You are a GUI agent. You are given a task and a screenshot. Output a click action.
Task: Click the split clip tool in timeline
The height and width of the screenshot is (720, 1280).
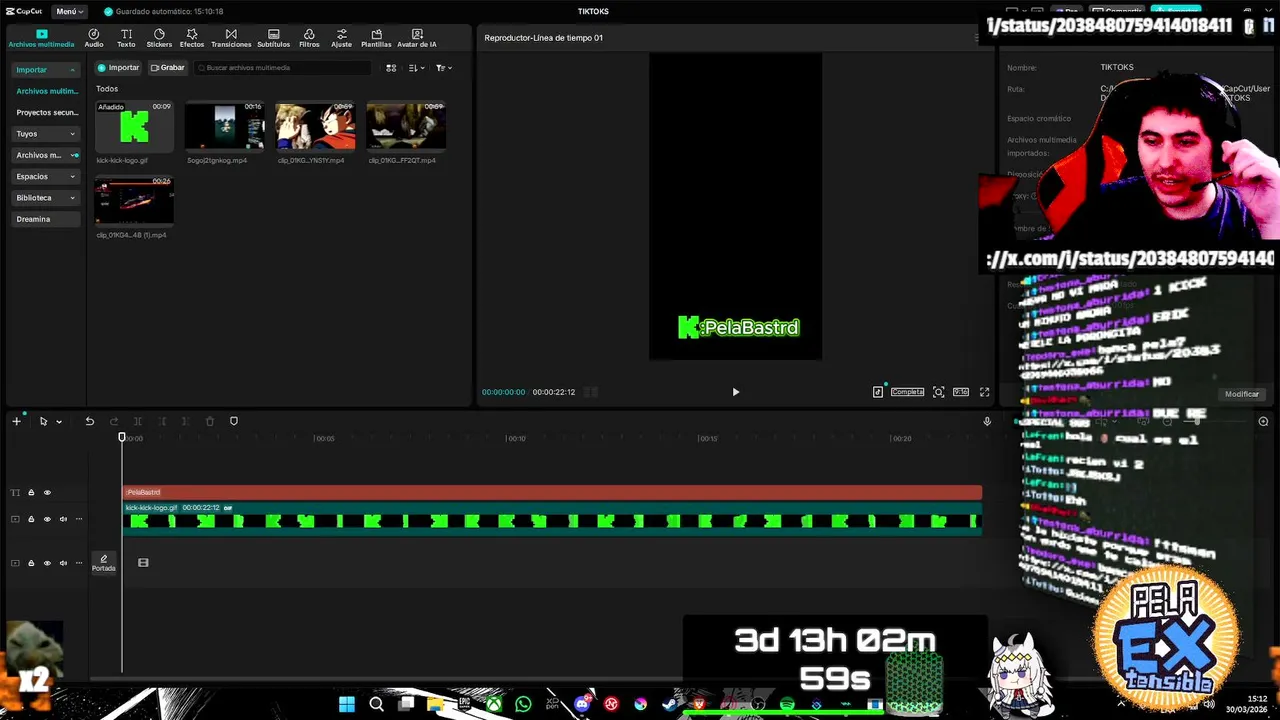pyautogui.click(x=137, y=421)
